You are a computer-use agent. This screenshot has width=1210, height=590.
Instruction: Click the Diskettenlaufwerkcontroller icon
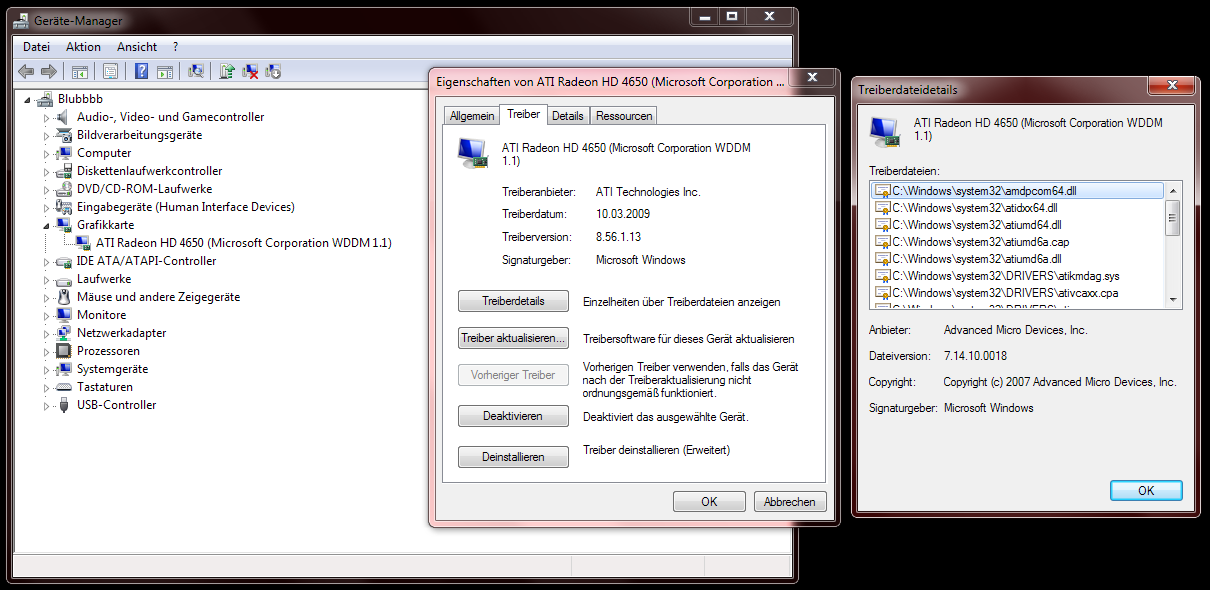point(64,171)
